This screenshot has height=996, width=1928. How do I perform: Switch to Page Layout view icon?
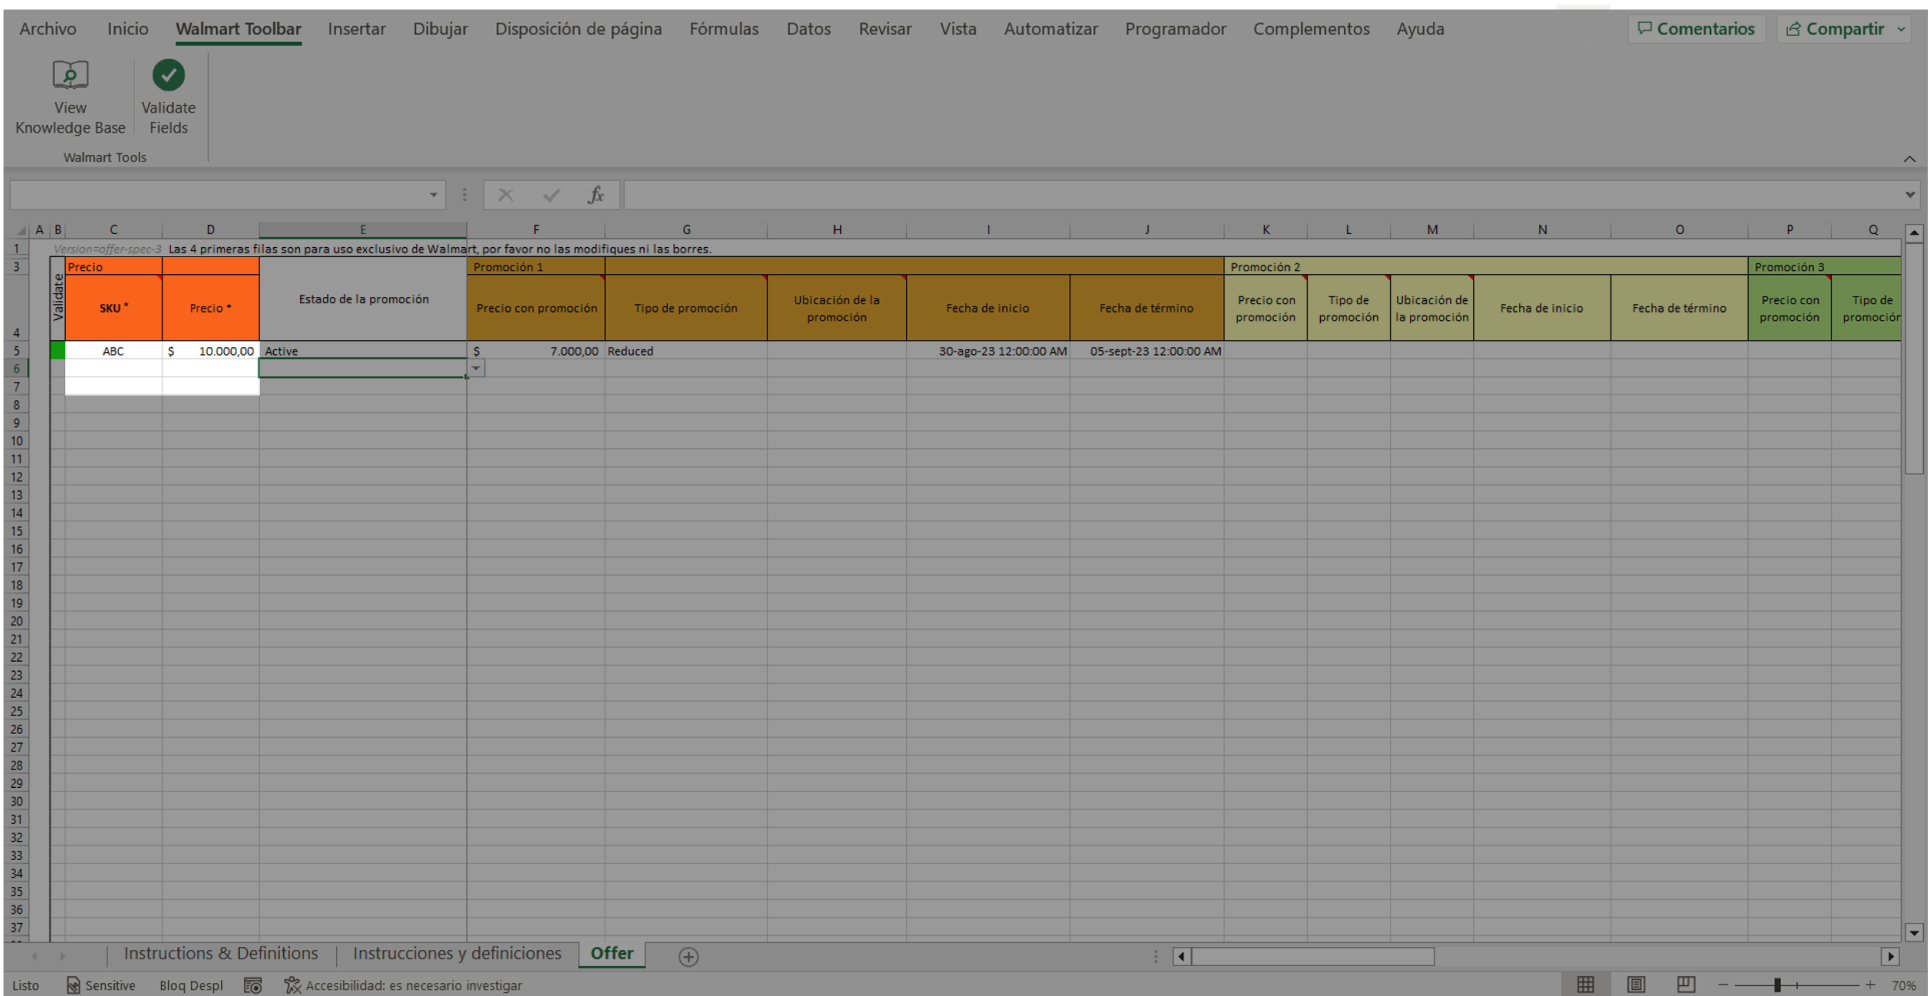(1636, 985)
